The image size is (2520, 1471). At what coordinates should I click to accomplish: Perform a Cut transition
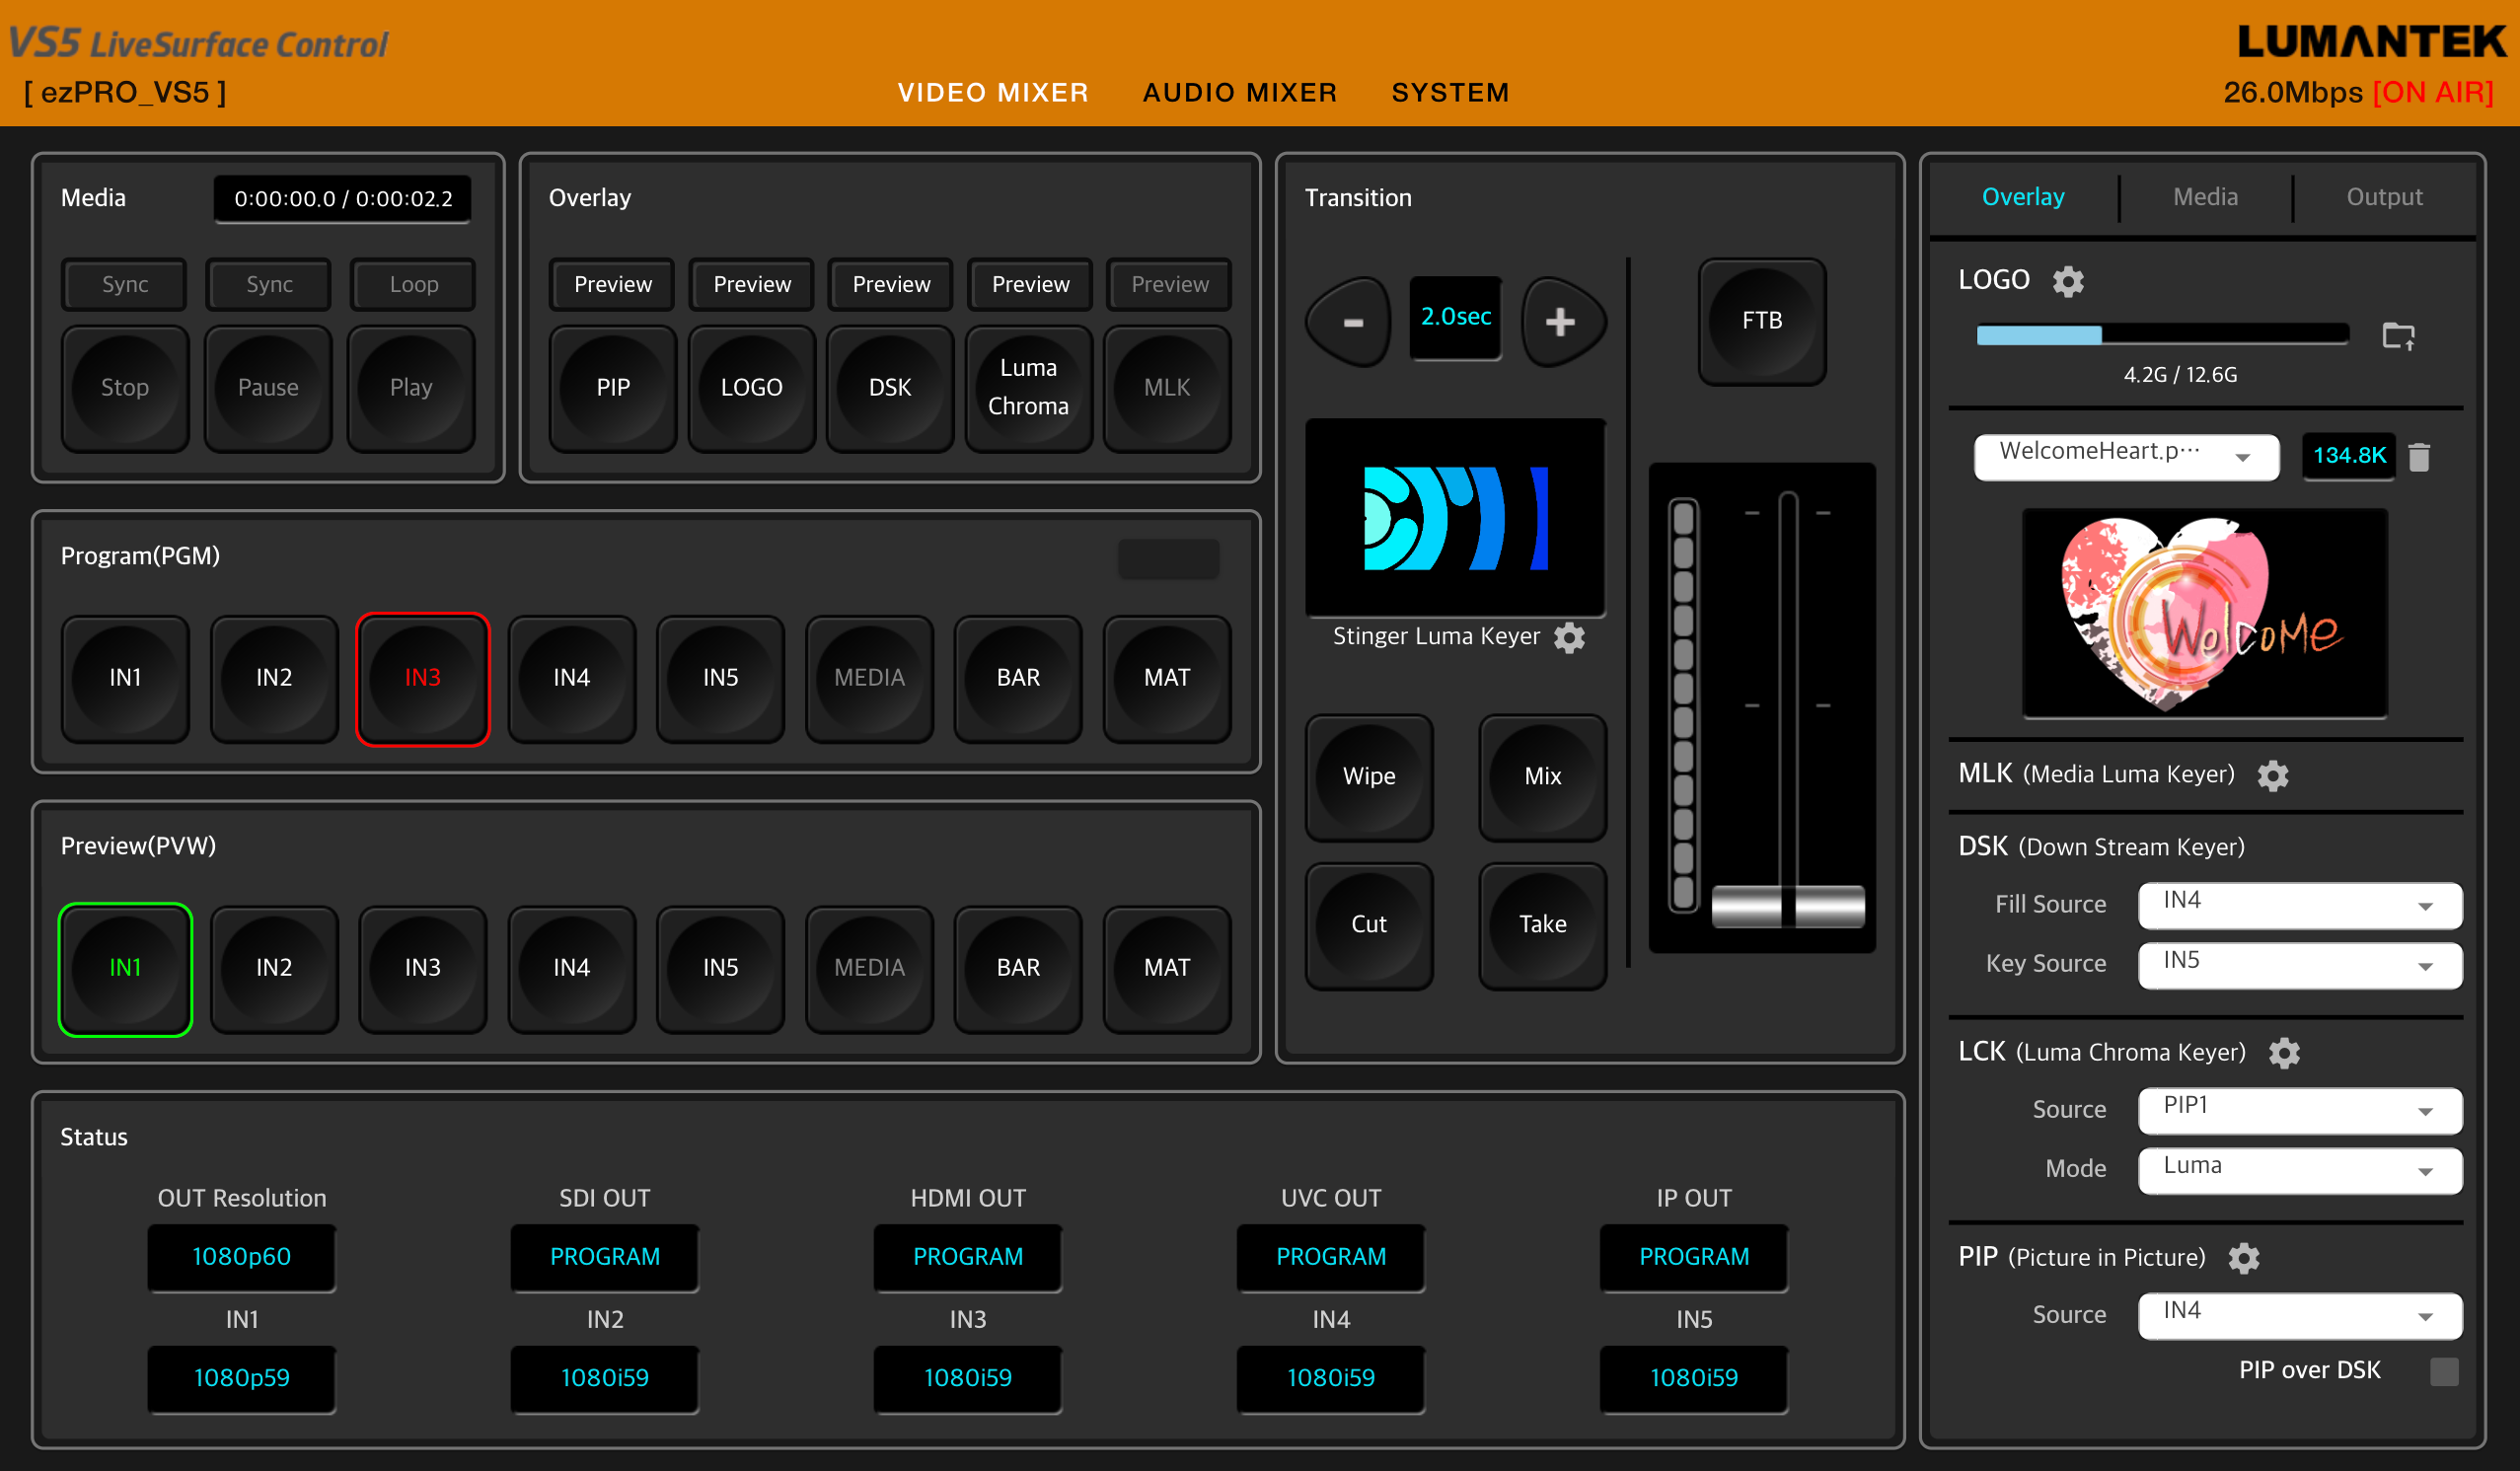click(1369, 925)
